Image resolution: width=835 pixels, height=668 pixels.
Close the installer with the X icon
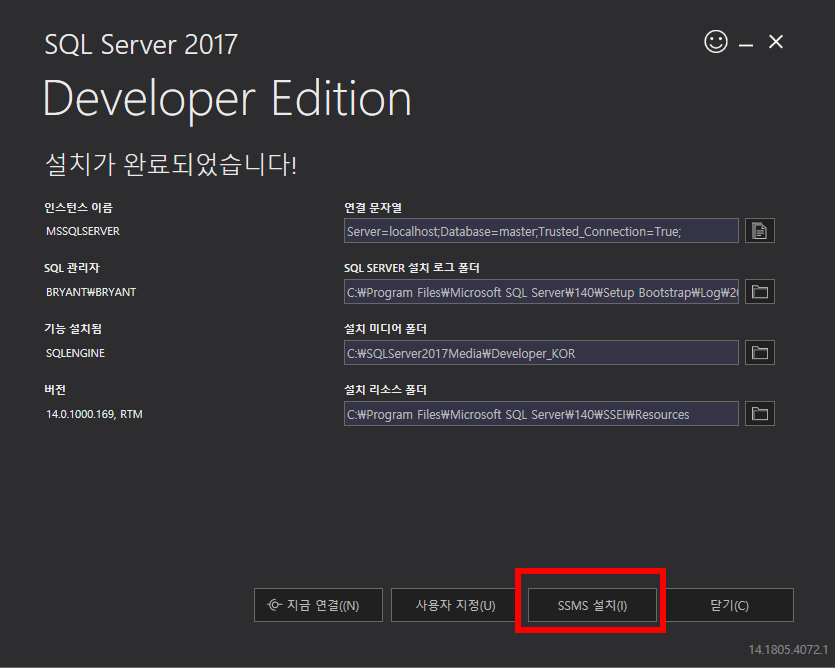pyautogui.click(x=776, y=42)
